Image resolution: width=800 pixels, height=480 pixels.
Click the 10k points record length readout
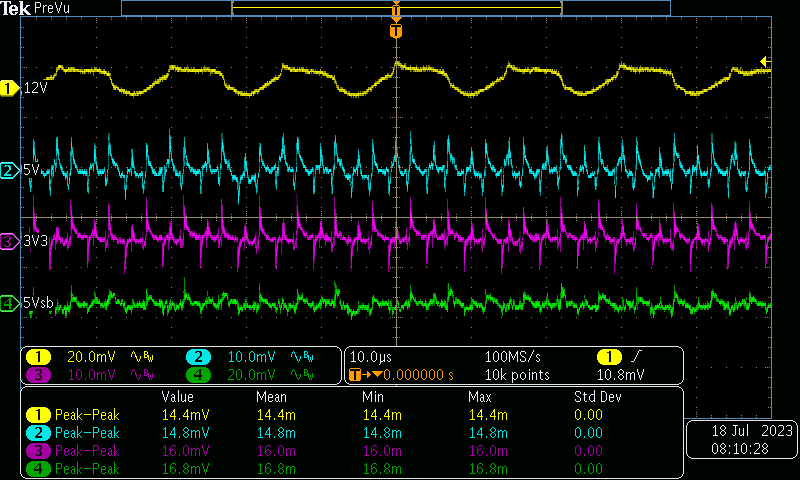pyautogui.click(x=517, y=375)
